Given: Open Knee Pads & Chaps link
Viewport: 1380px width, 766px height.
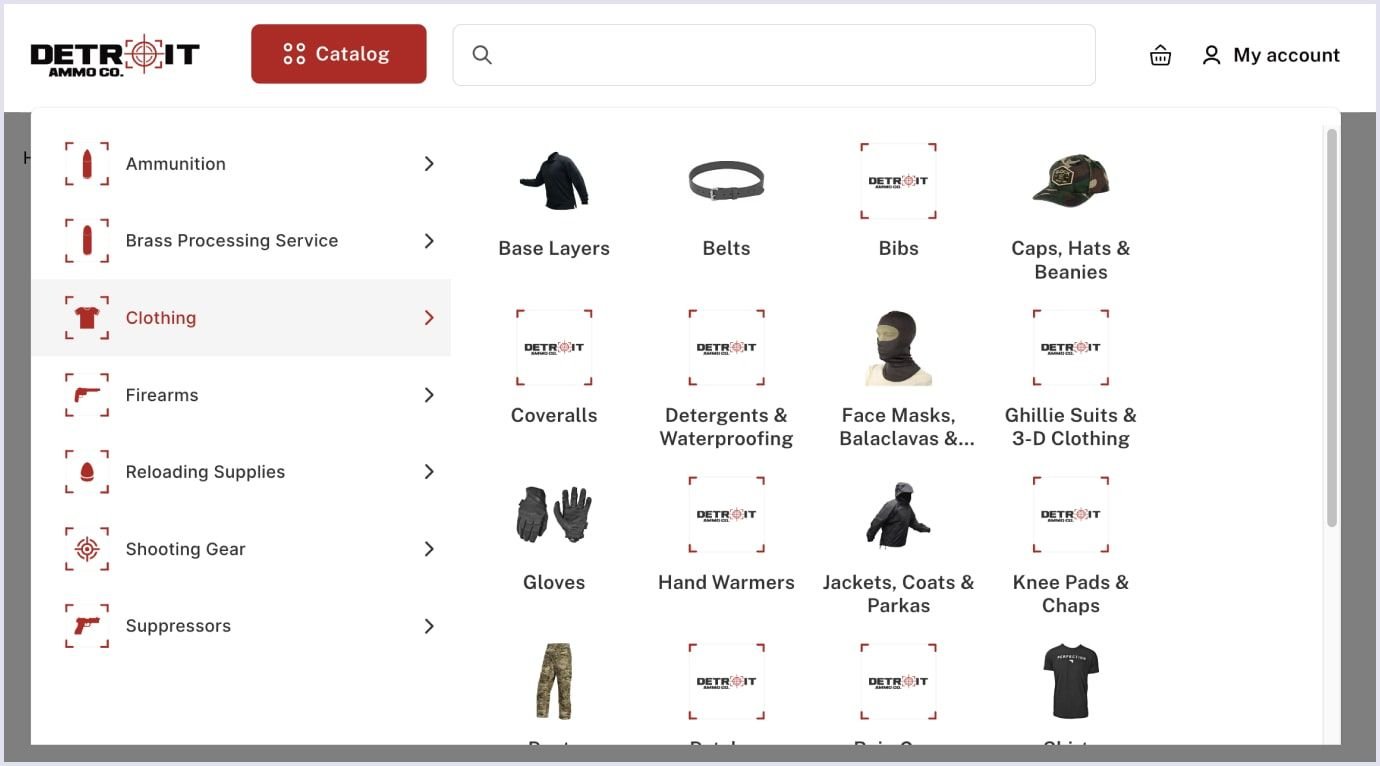Looking at the screenshot, I should [x=1070, y=594].
